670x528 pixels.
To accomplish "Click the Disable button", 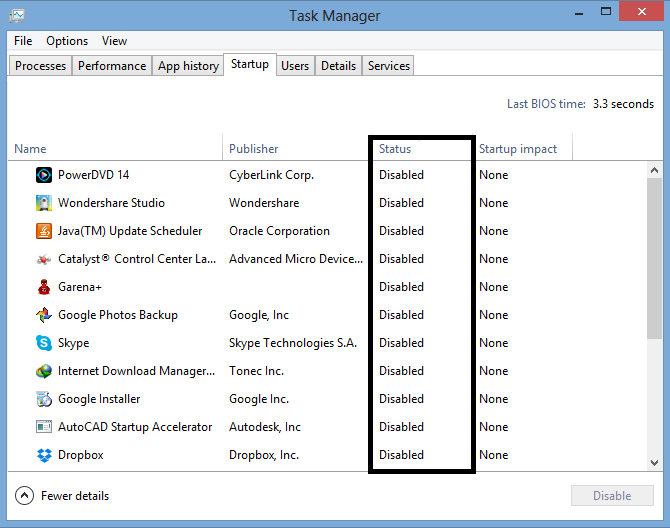I will coord(612,496).
